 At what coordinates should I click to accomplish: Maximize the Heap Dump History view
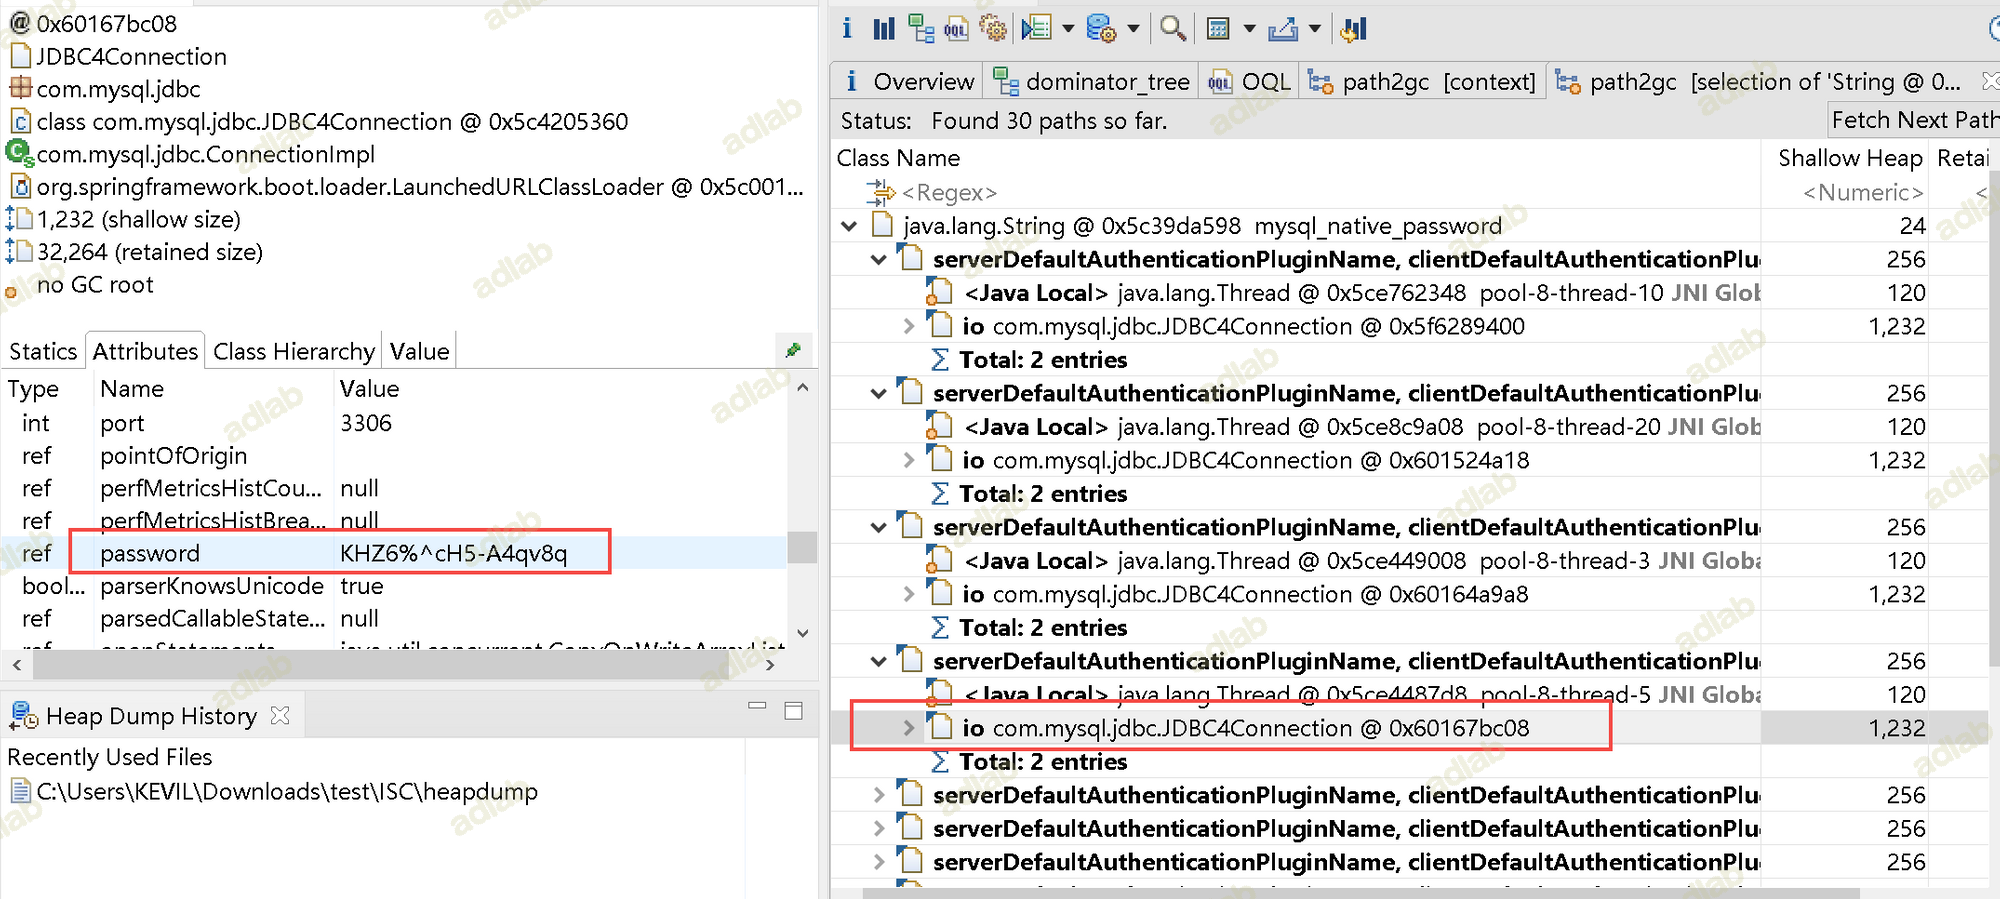(794, 711)
